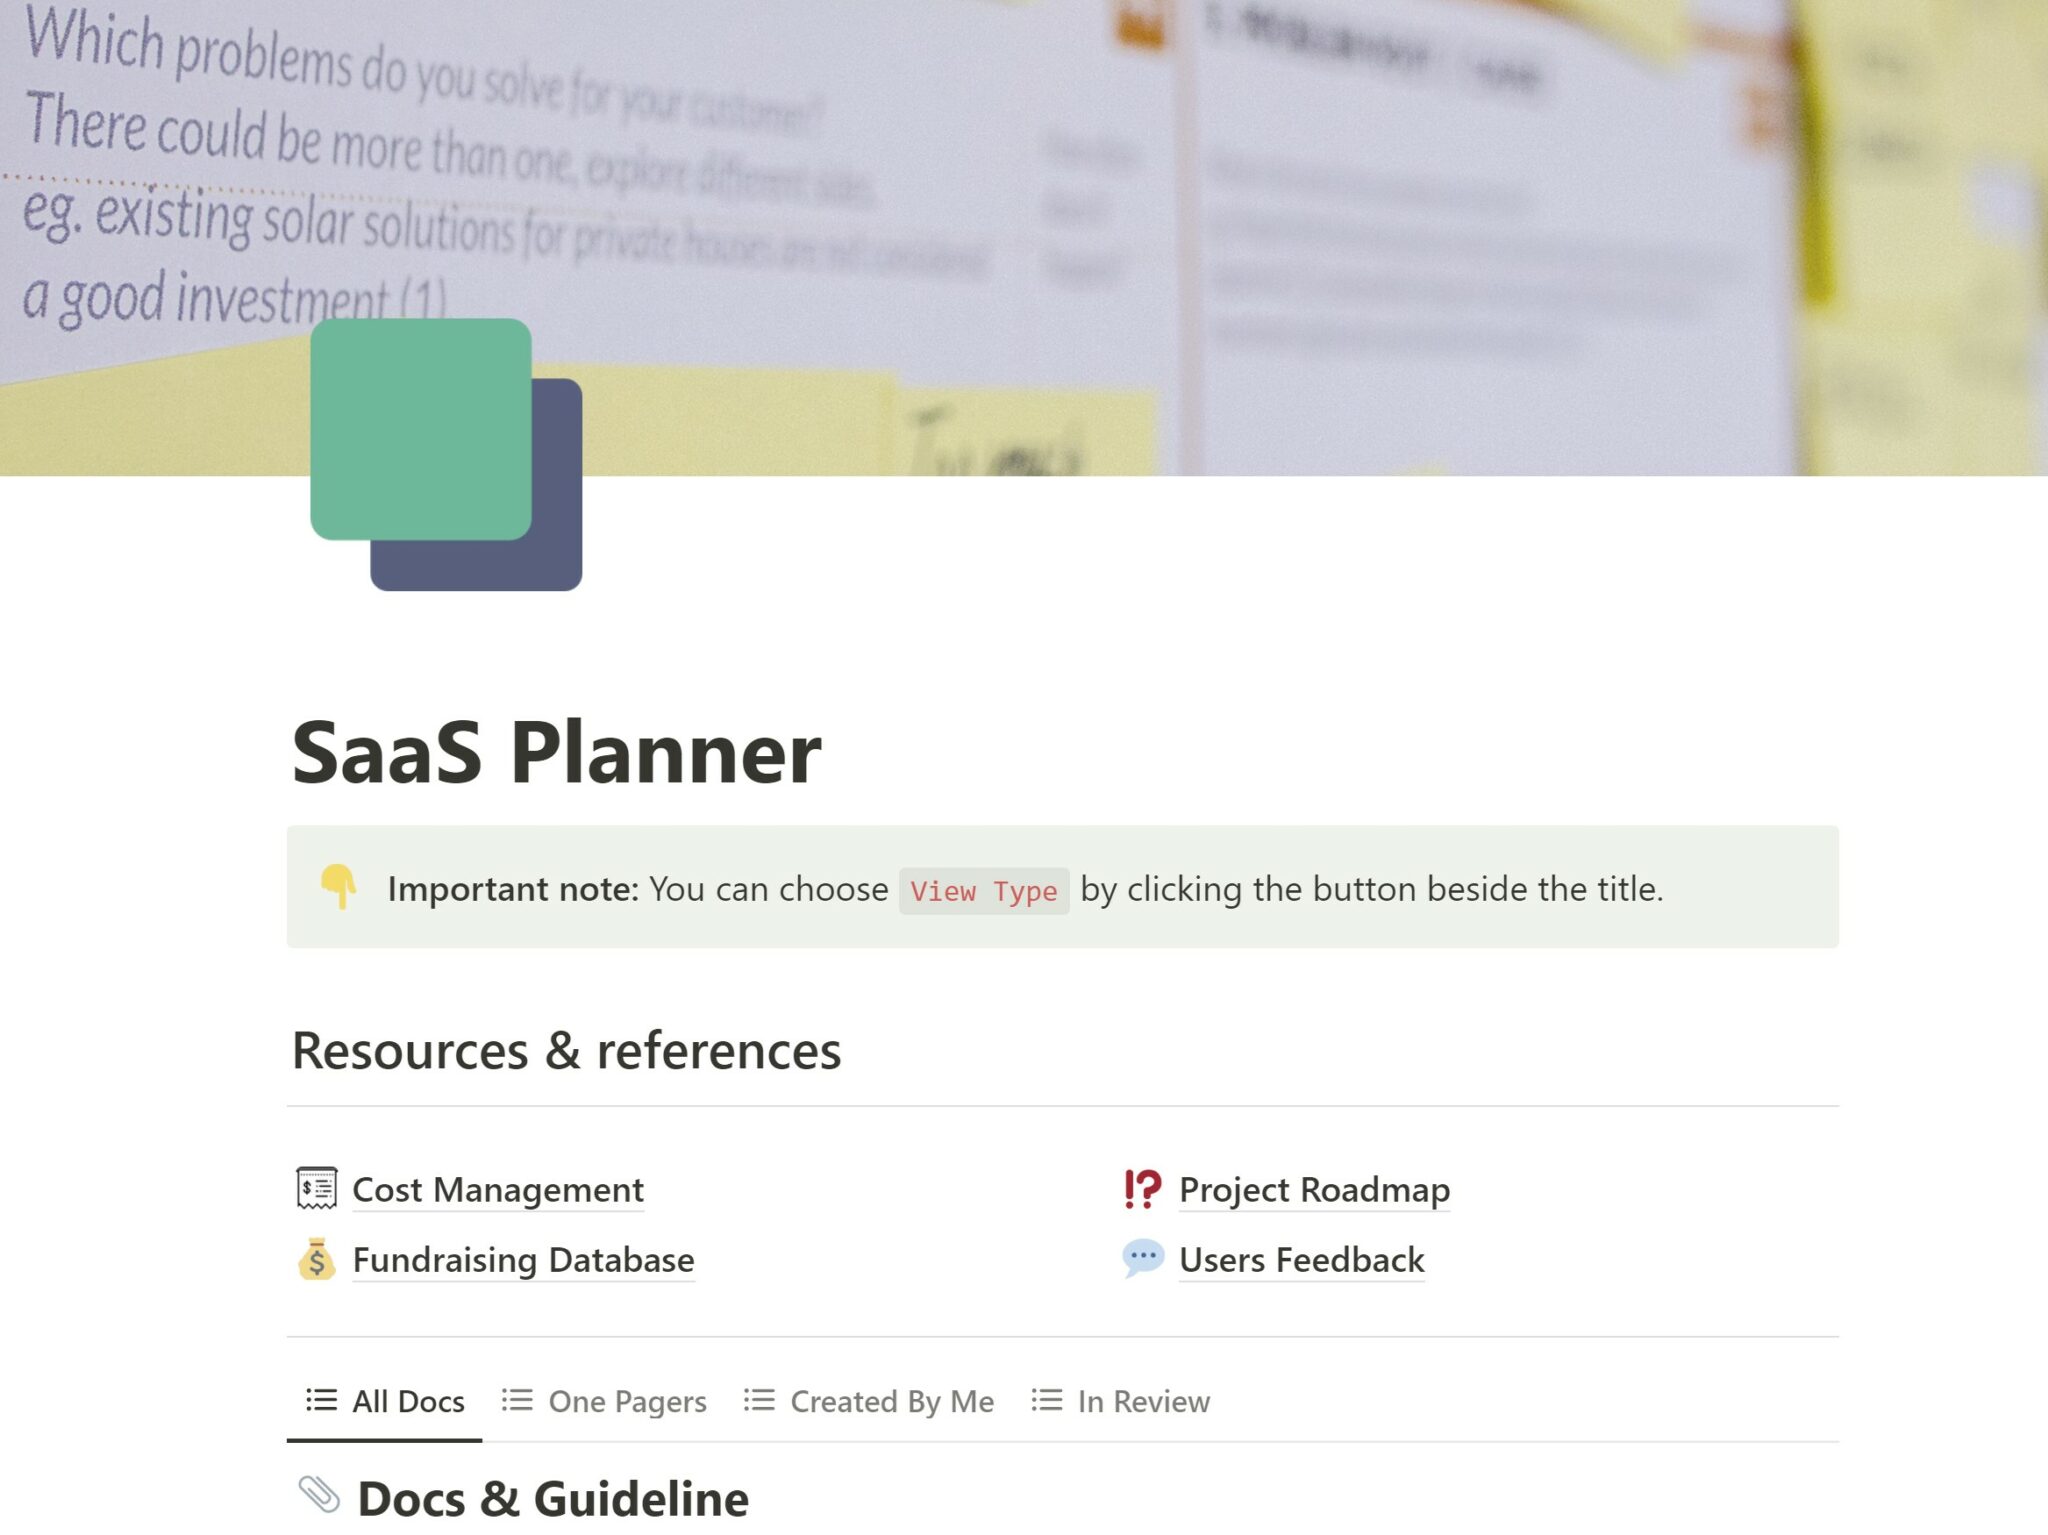The width and height of the screenshot is (2048, 1535).
Task: Click the red Project Roadmap exclamation-question icon
Action: pyautogui.click(x=1142, y=1189)
